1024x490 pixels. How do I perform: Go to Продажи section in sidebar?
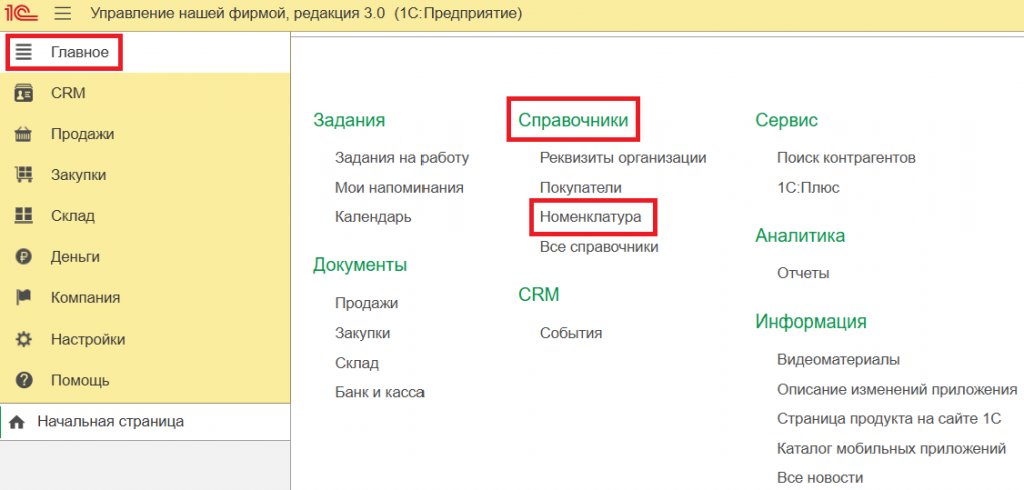coord(145,135)
